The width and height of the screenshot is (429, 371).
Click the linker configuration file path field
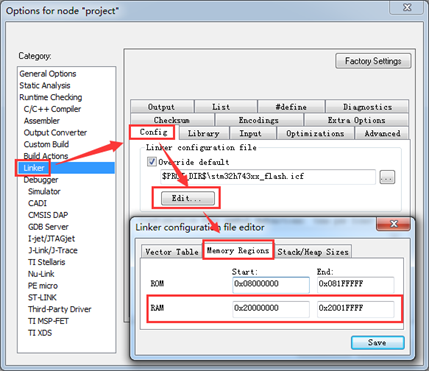point(268,177)
